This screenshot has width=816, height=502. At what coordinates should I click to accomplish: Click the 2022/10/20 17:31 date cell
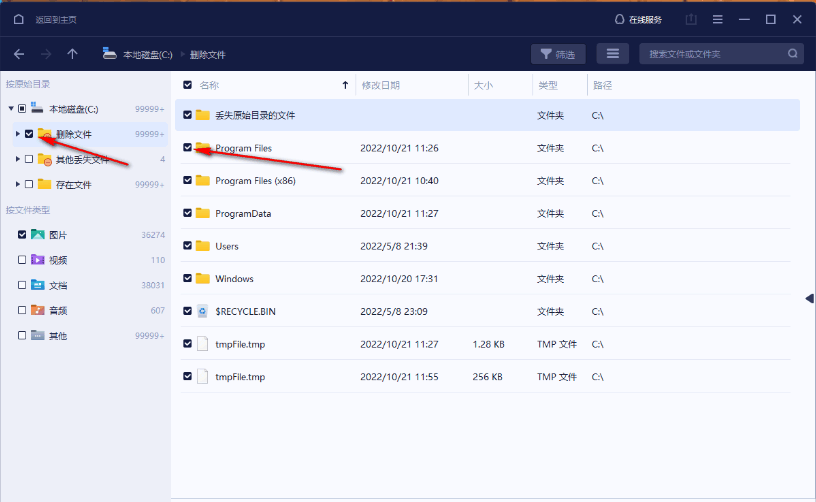pyautogui.click(x=399, y=279)
